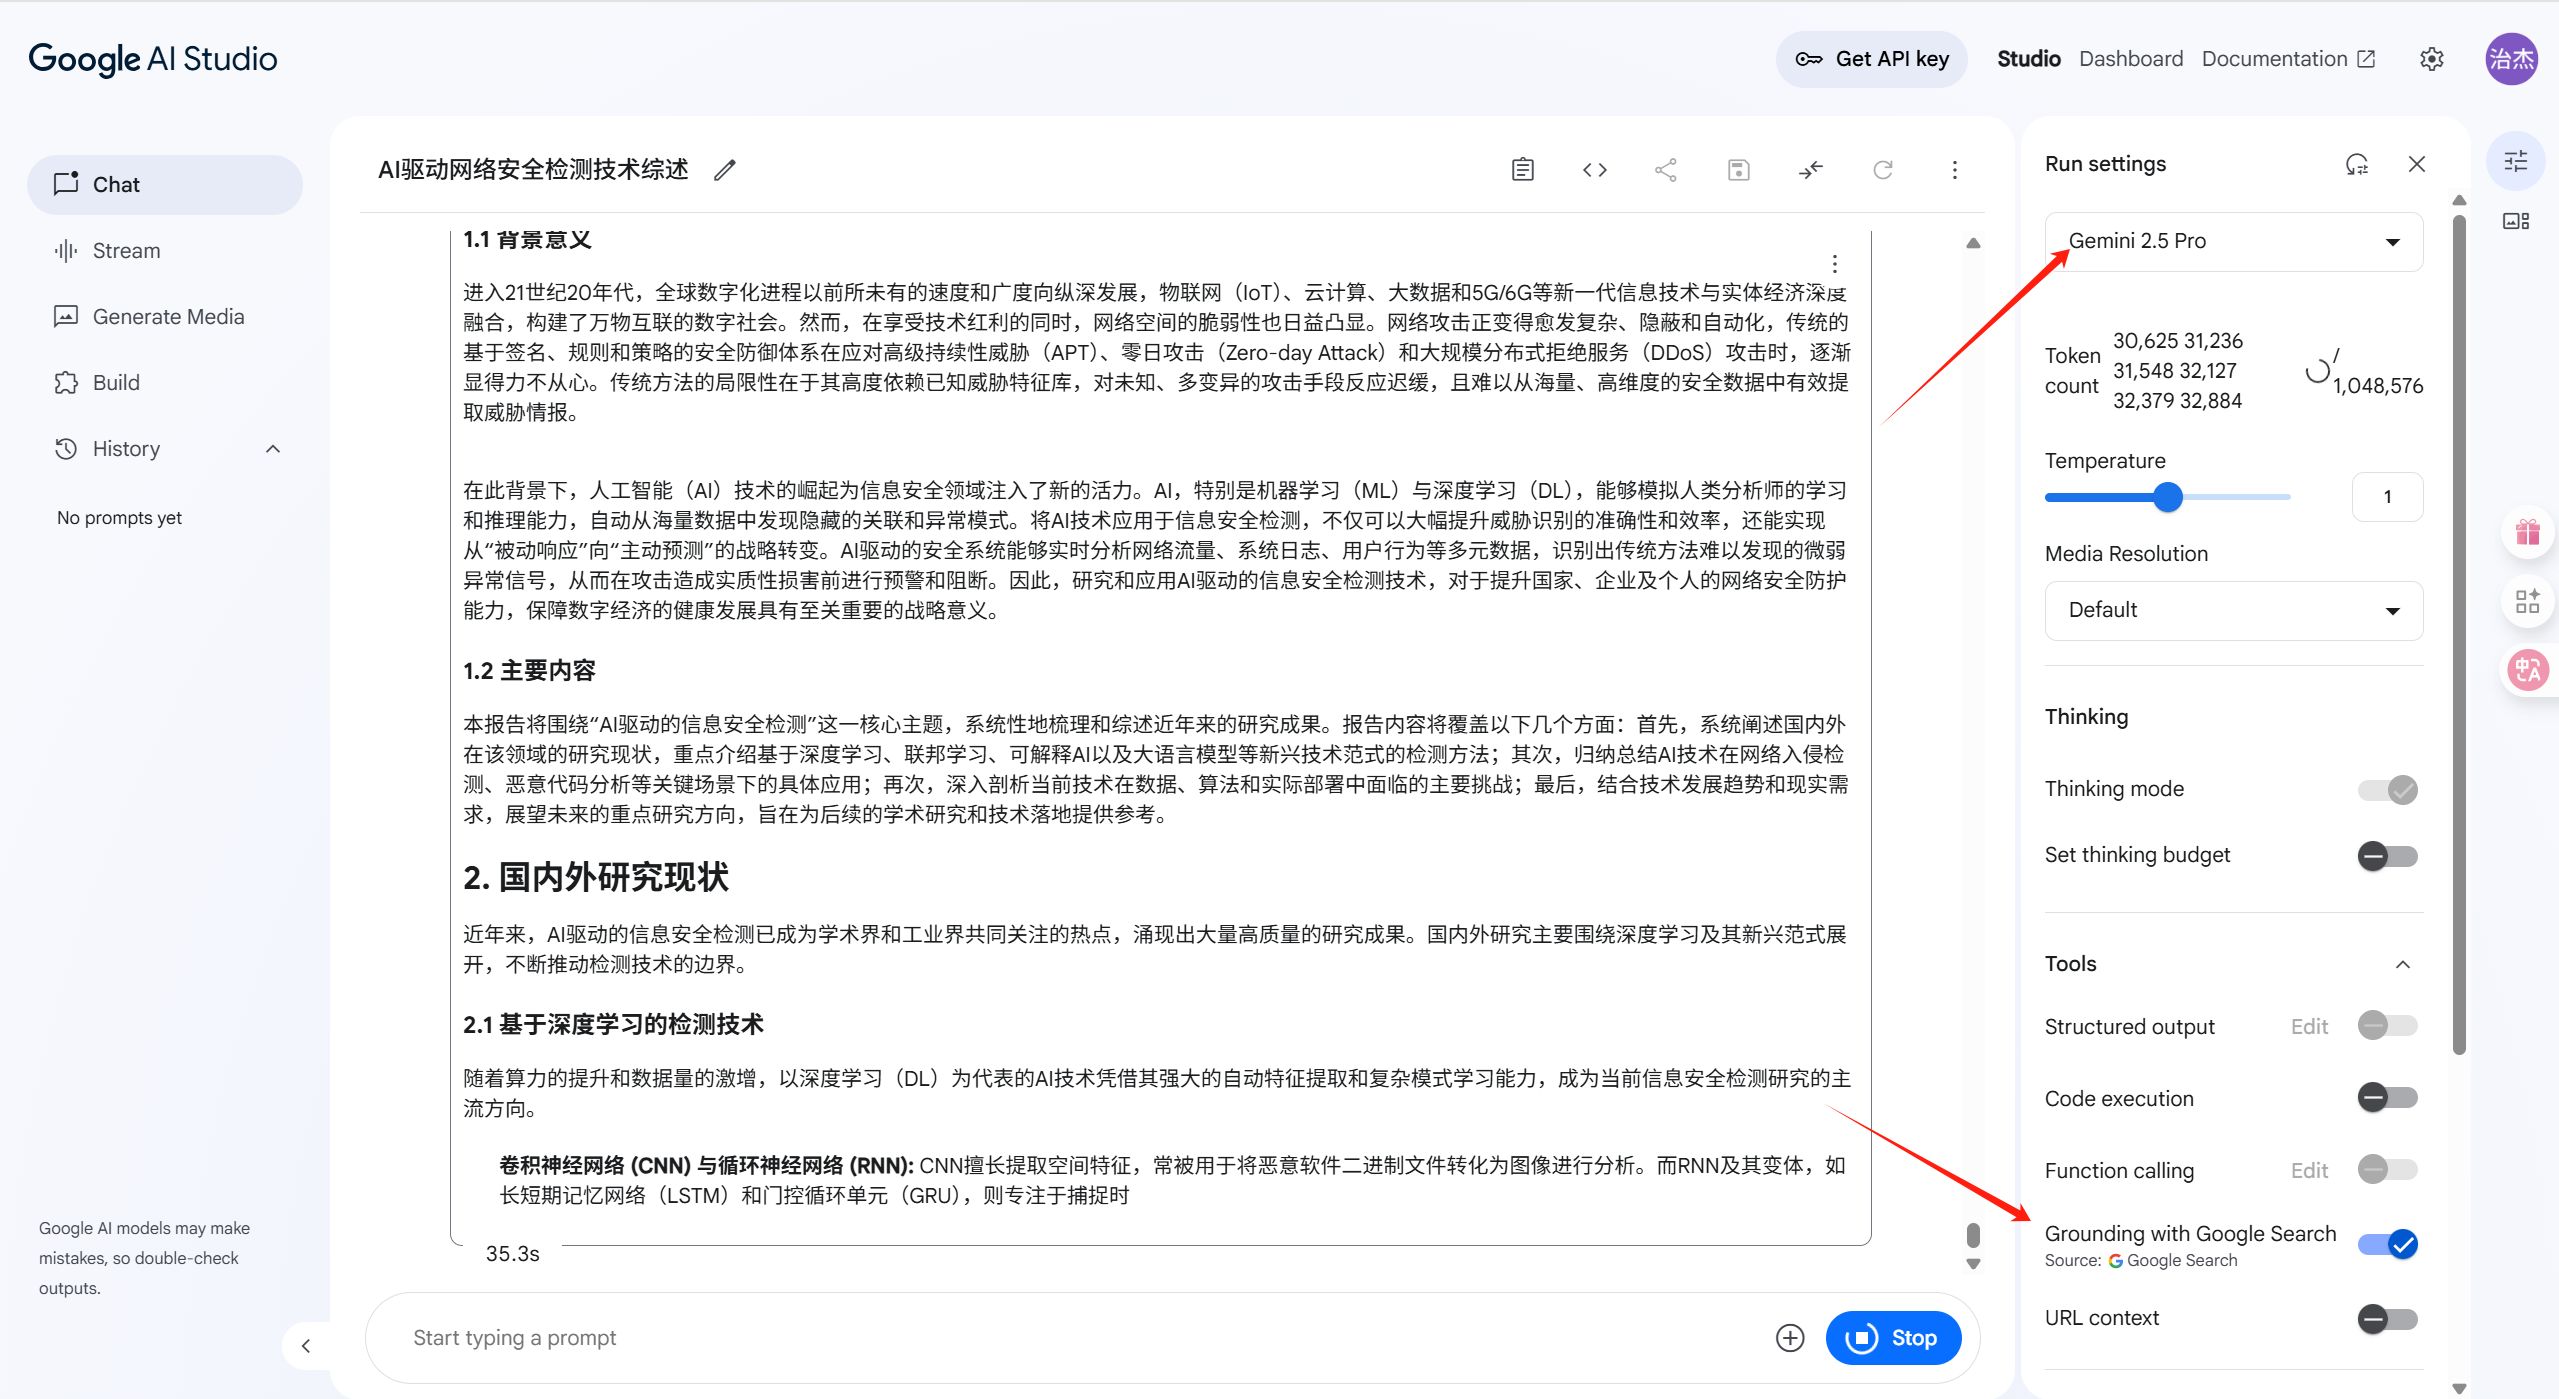
Task: Switch to the Dashboard tab
Action: point(2130,59)
